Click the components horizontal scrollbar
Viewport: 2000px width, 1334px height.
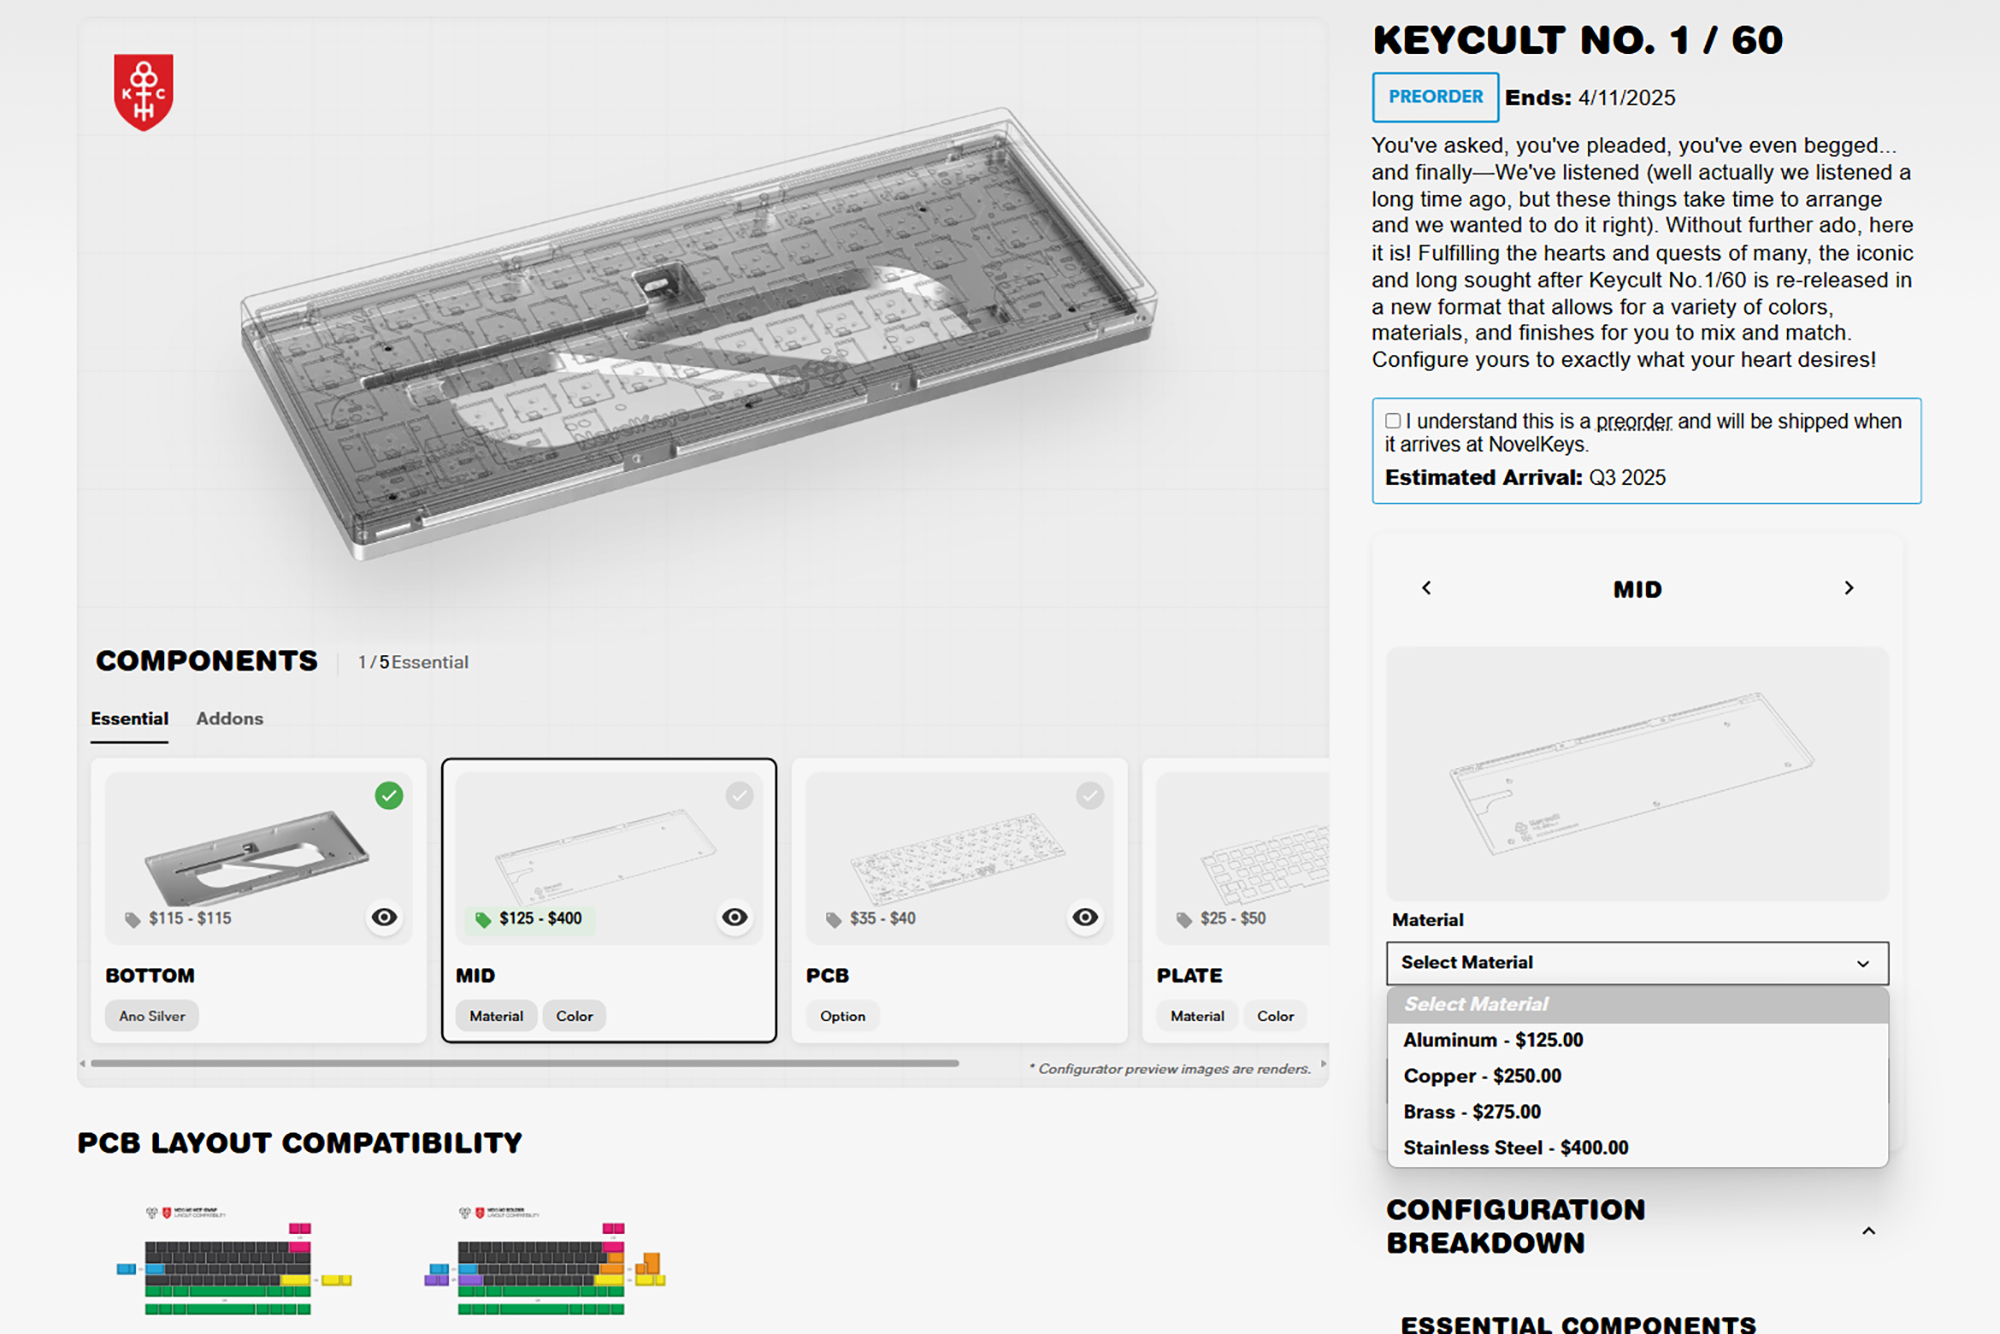[524, 1064]
